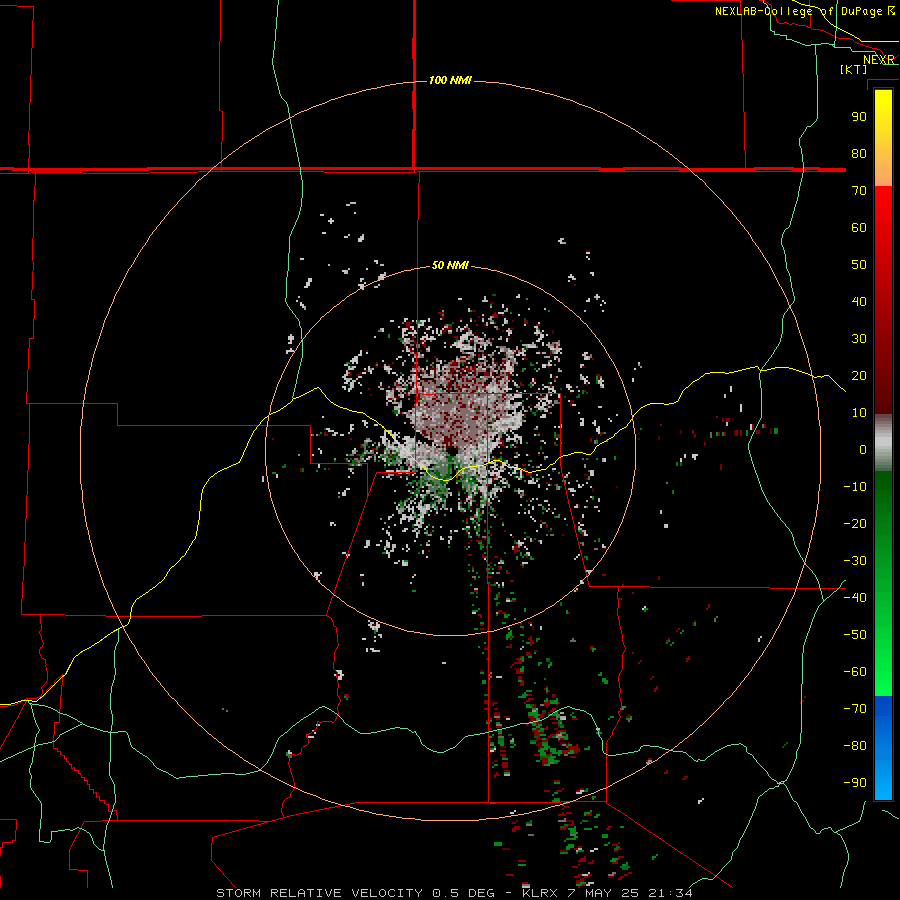Click the -40 value on velocity scale
Image resolution: width=900 pixels, height=900 pixels.
pos(855,598)
